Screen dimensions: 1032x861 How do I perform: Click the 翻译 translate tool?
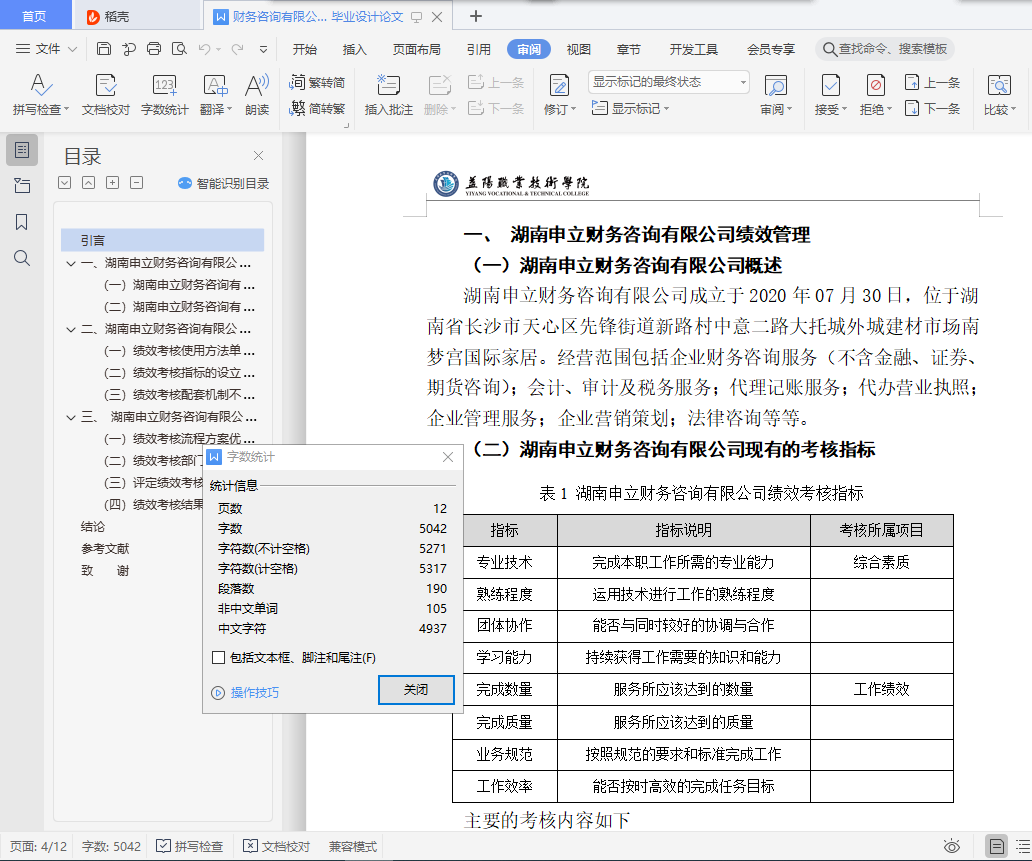tap(215, 94)
